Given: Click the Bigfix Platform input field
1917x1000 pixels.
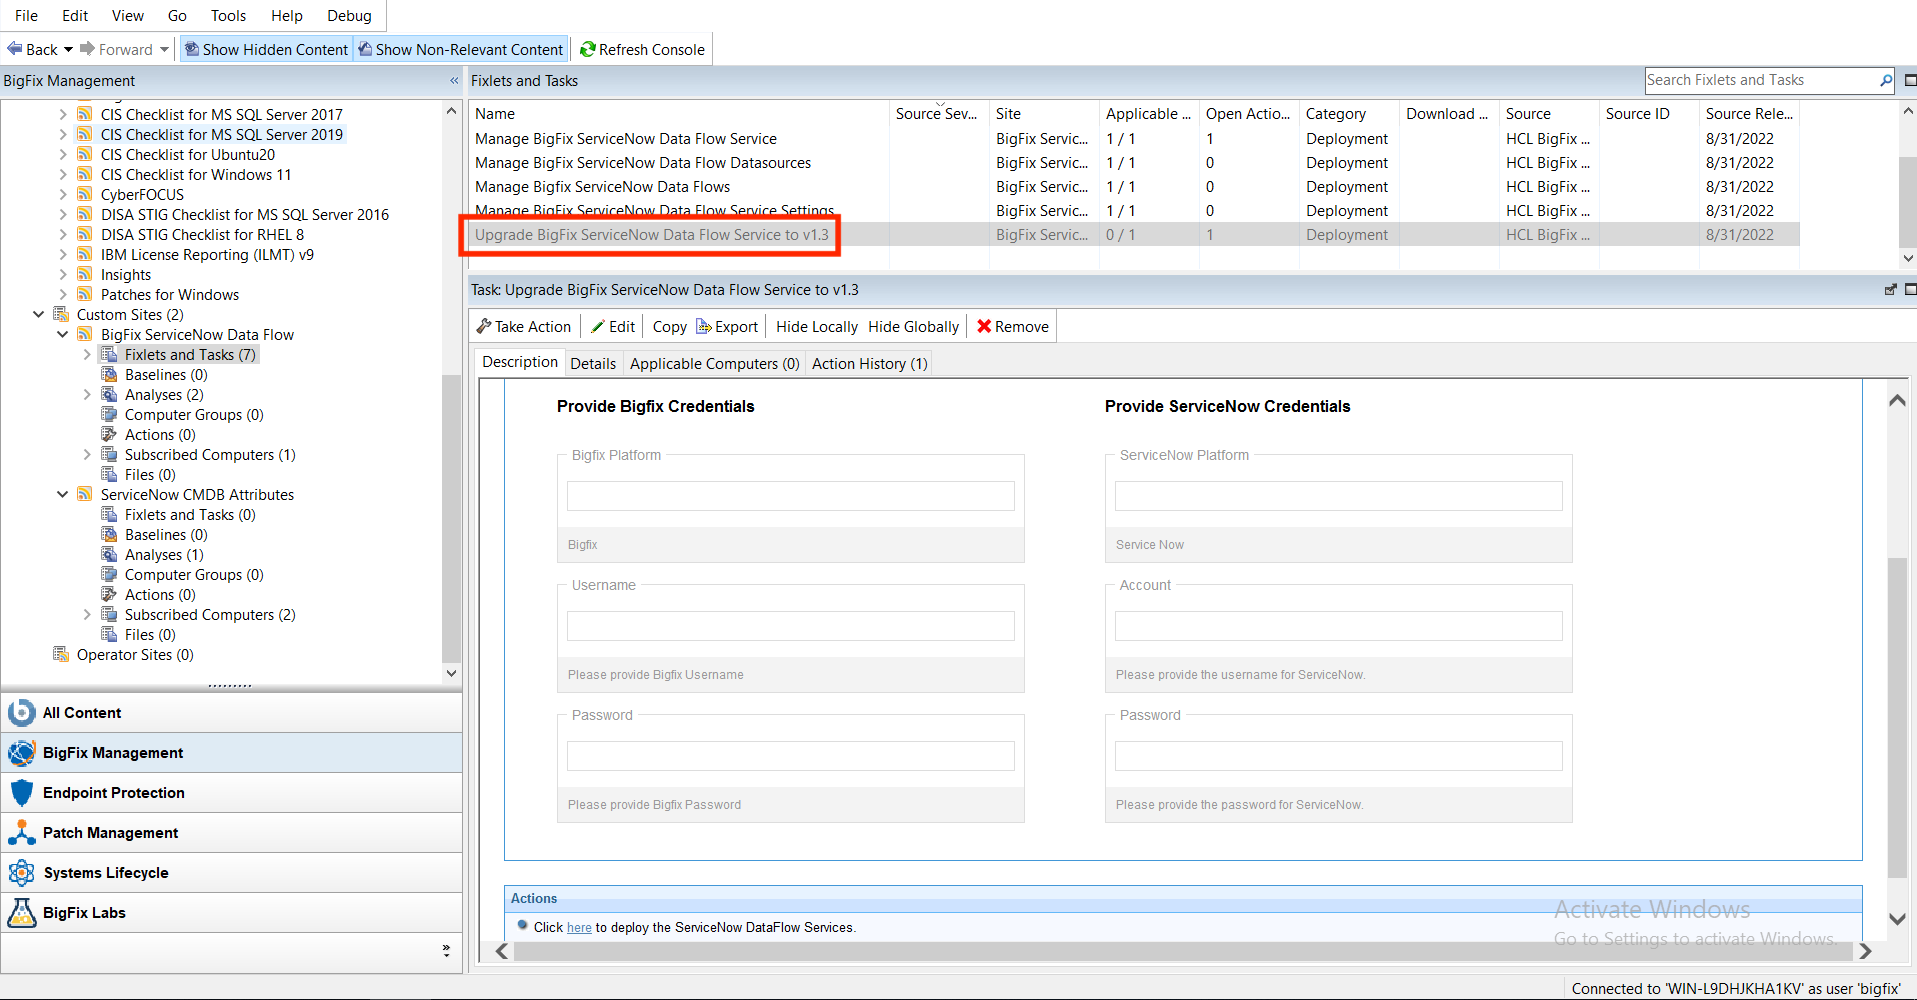Looking at the screenshot, I should click(x=790, y=496).
